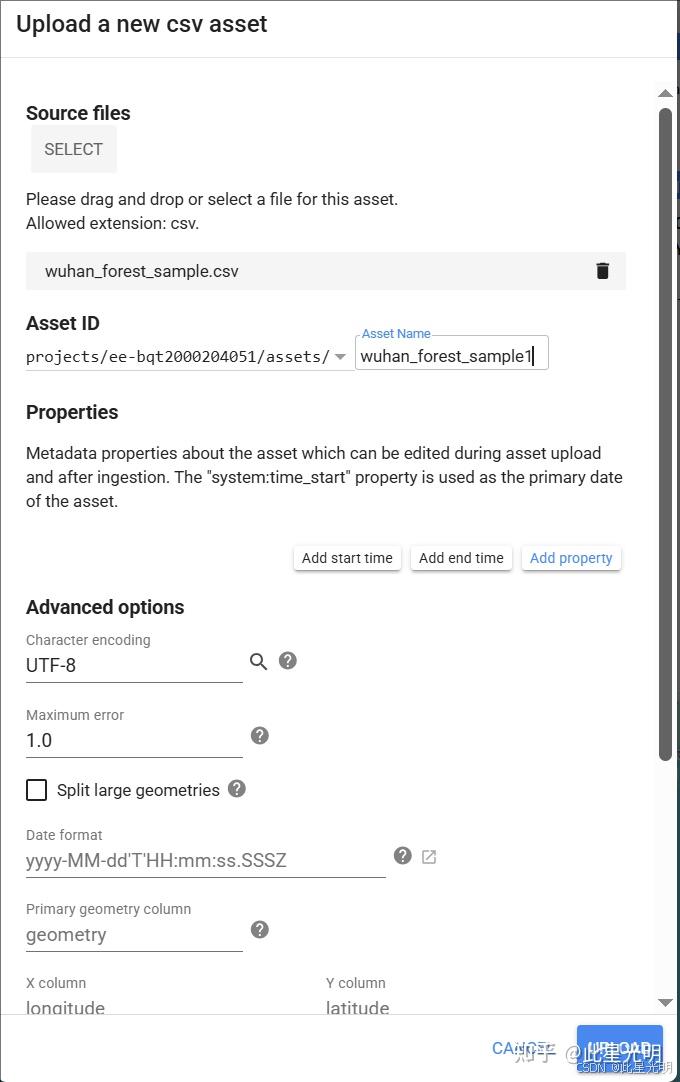Click the Add end time button
Image resolution: width=680 pixels, height=1082 pixels.
click(x=461, y=558)
